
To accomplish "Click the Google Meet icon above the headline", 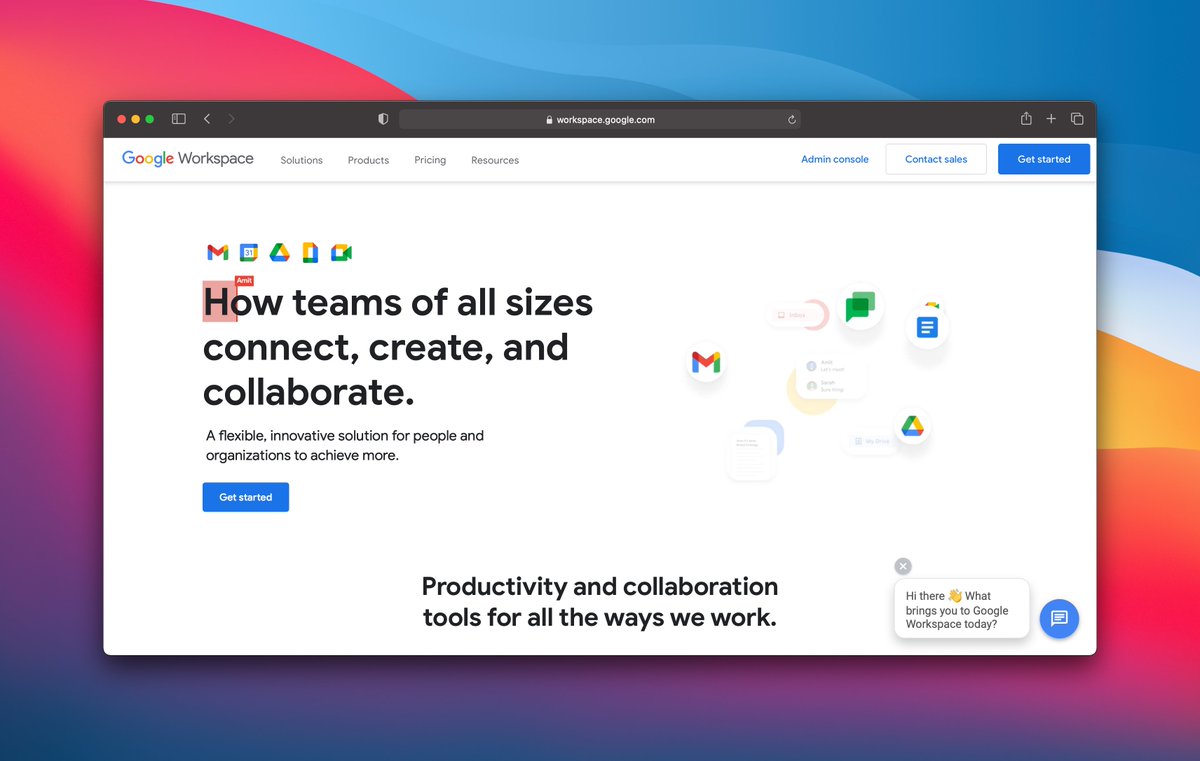I will click(x=342, y=253).
